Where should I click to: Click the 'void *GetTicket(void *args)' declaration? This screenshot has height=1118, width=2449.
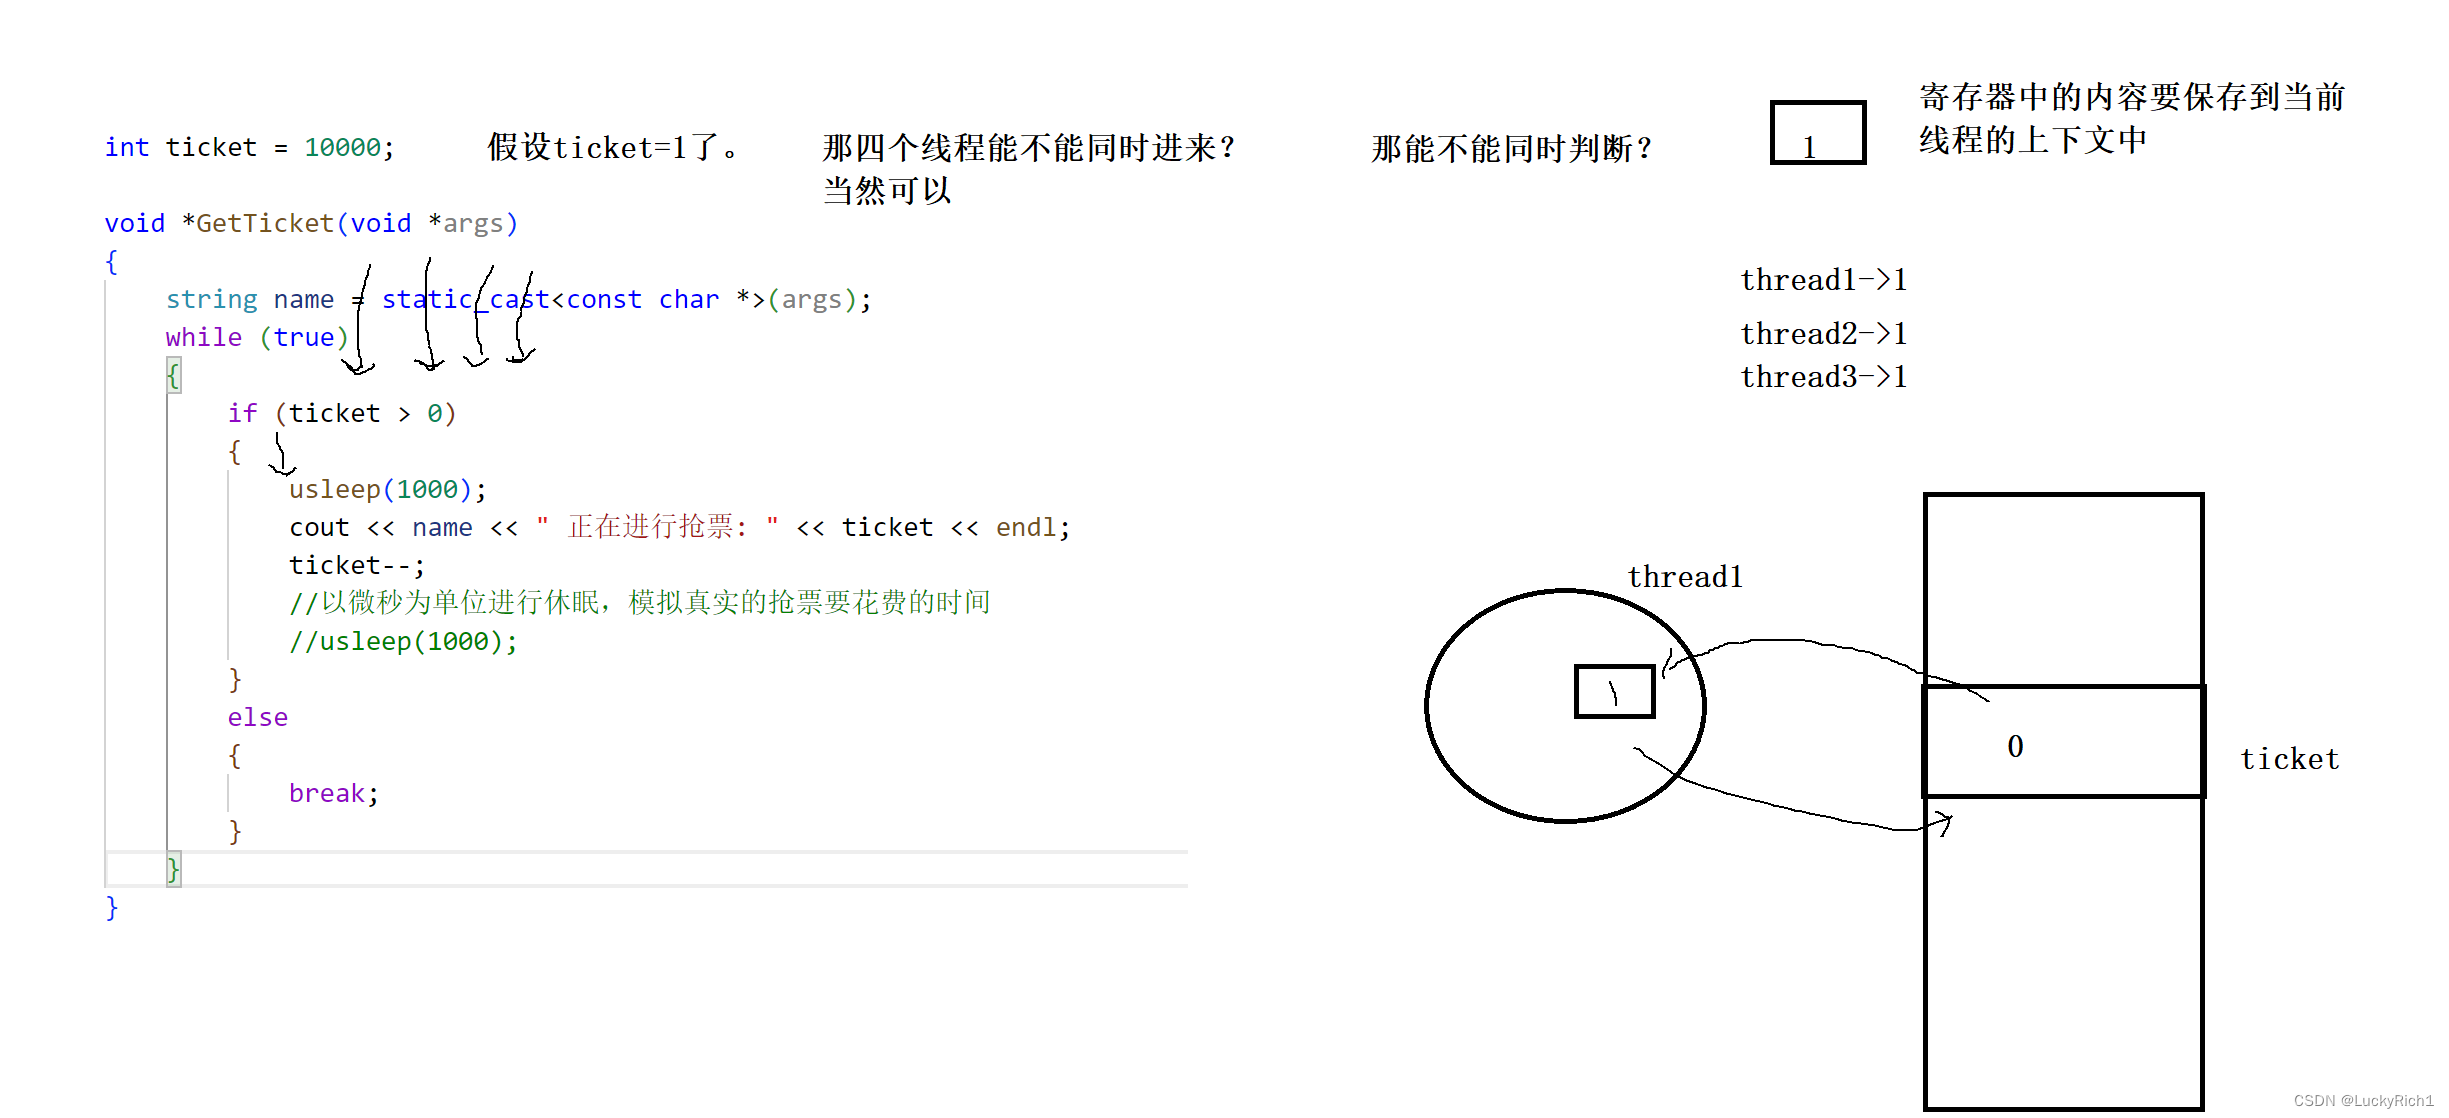pos(311,223)
